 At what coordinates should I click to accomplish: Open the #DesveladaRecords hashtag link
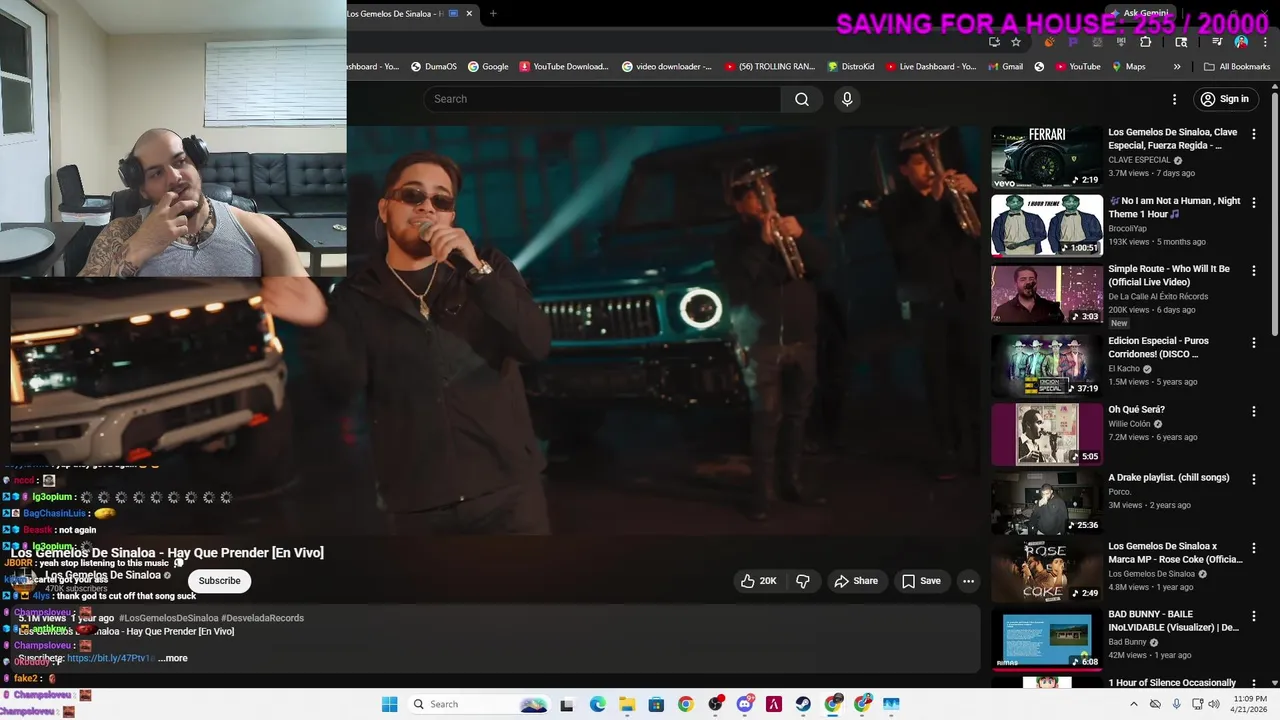[x=262, y=618]
